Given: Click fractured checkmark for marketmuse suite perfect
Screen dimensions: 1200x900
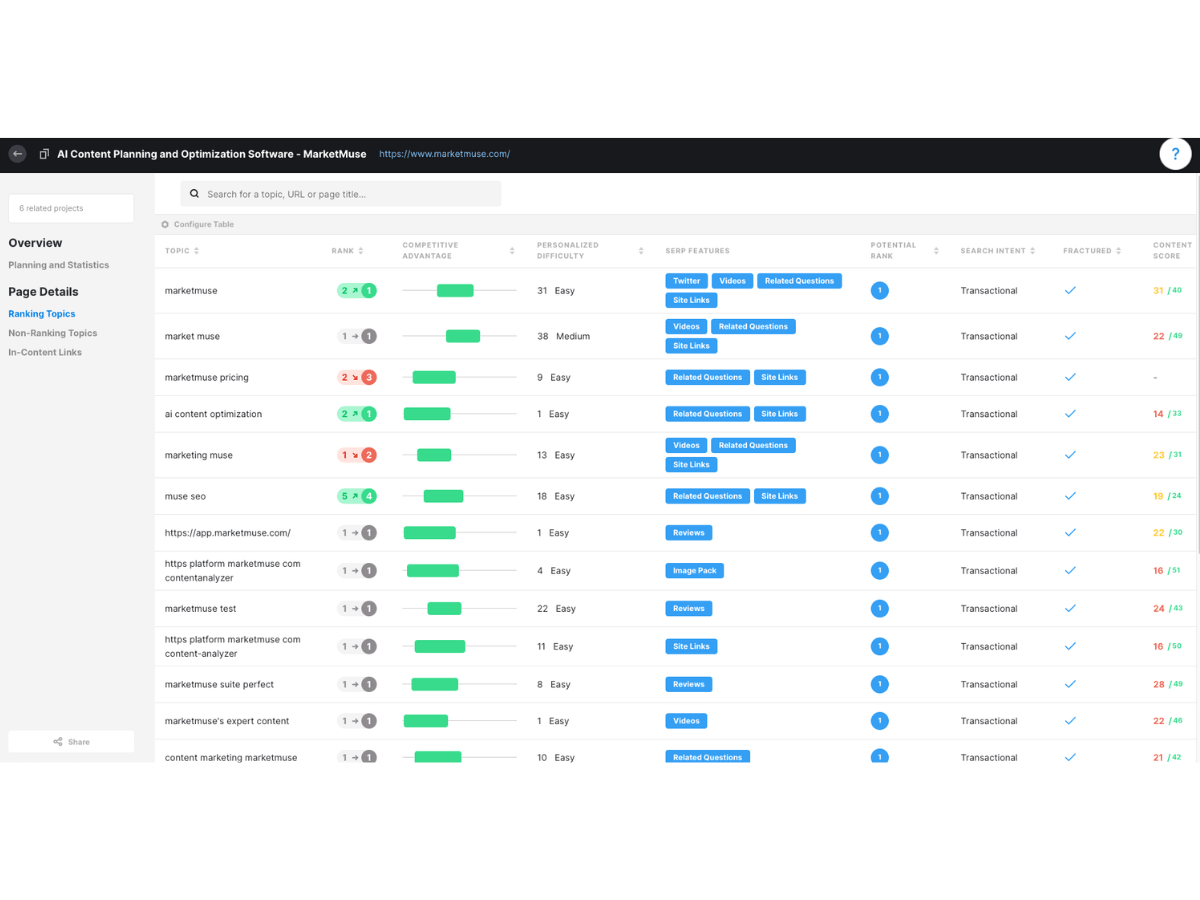Looking at the screenshot, I should coord(1070,685).
